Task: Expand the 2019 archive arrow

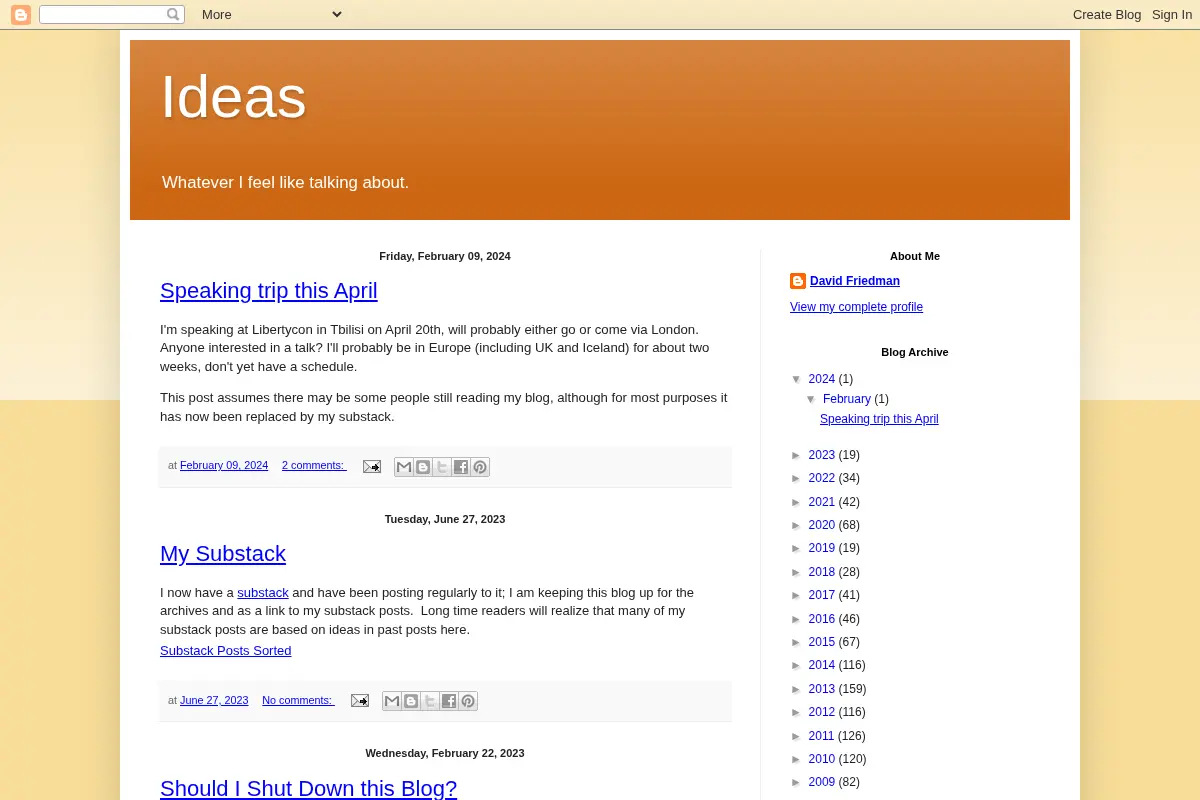Action: (797, 548)
